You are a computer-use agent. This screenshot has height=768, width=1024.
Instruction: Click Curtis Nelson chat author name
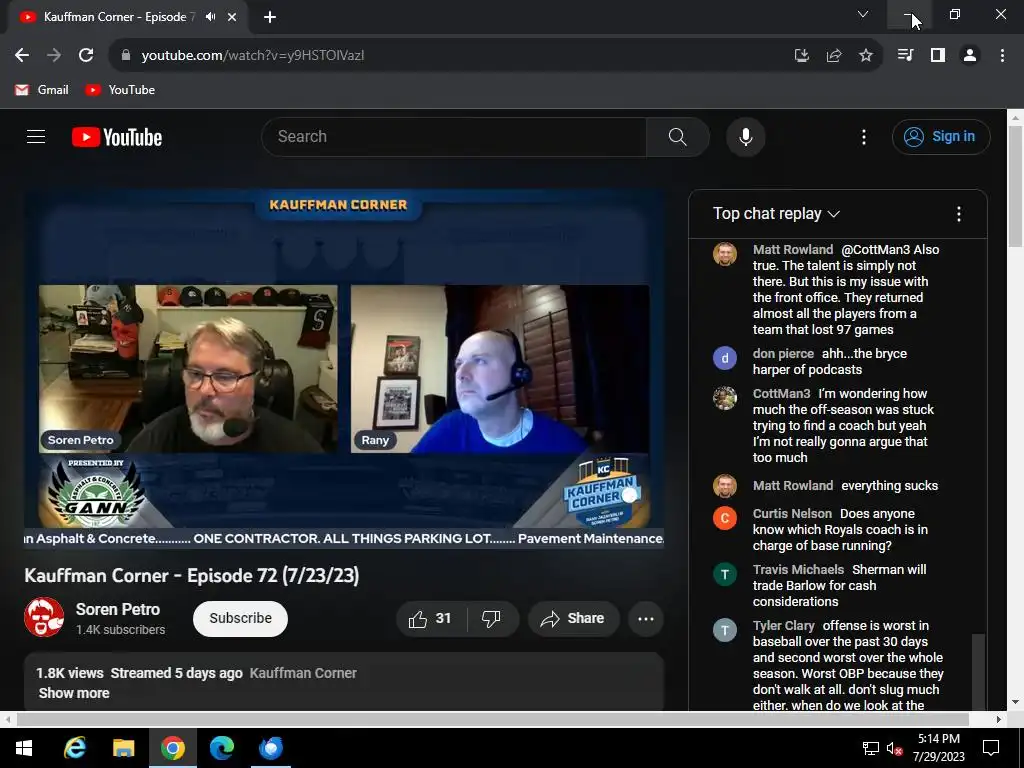792,513
